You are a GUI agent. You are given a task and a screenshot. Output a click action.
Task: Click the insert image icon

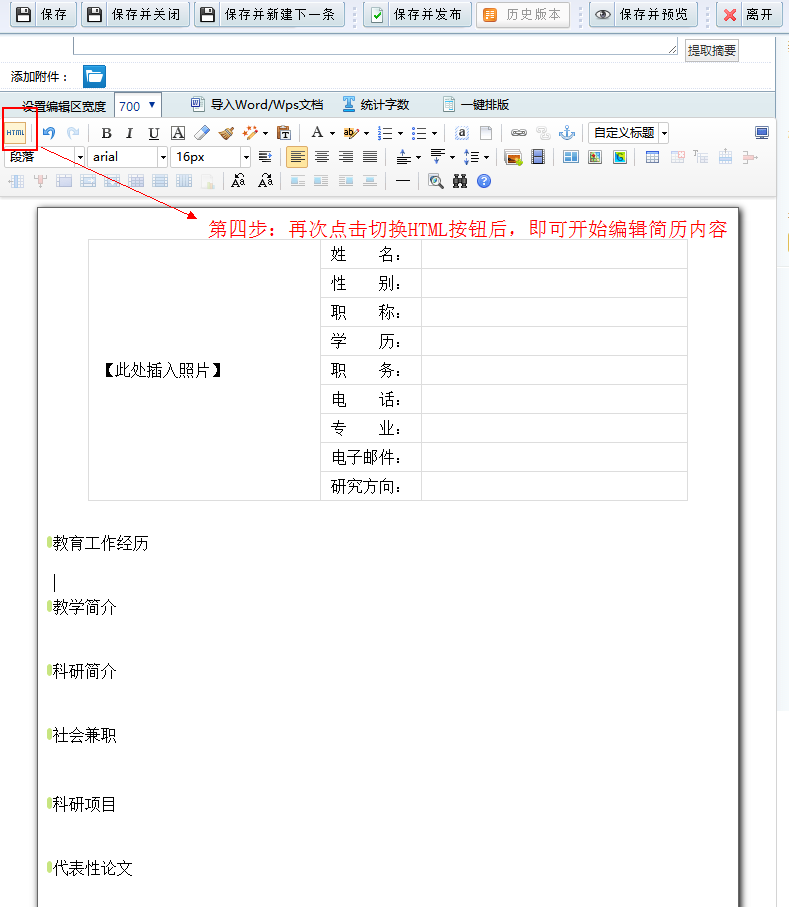(513, 157)
